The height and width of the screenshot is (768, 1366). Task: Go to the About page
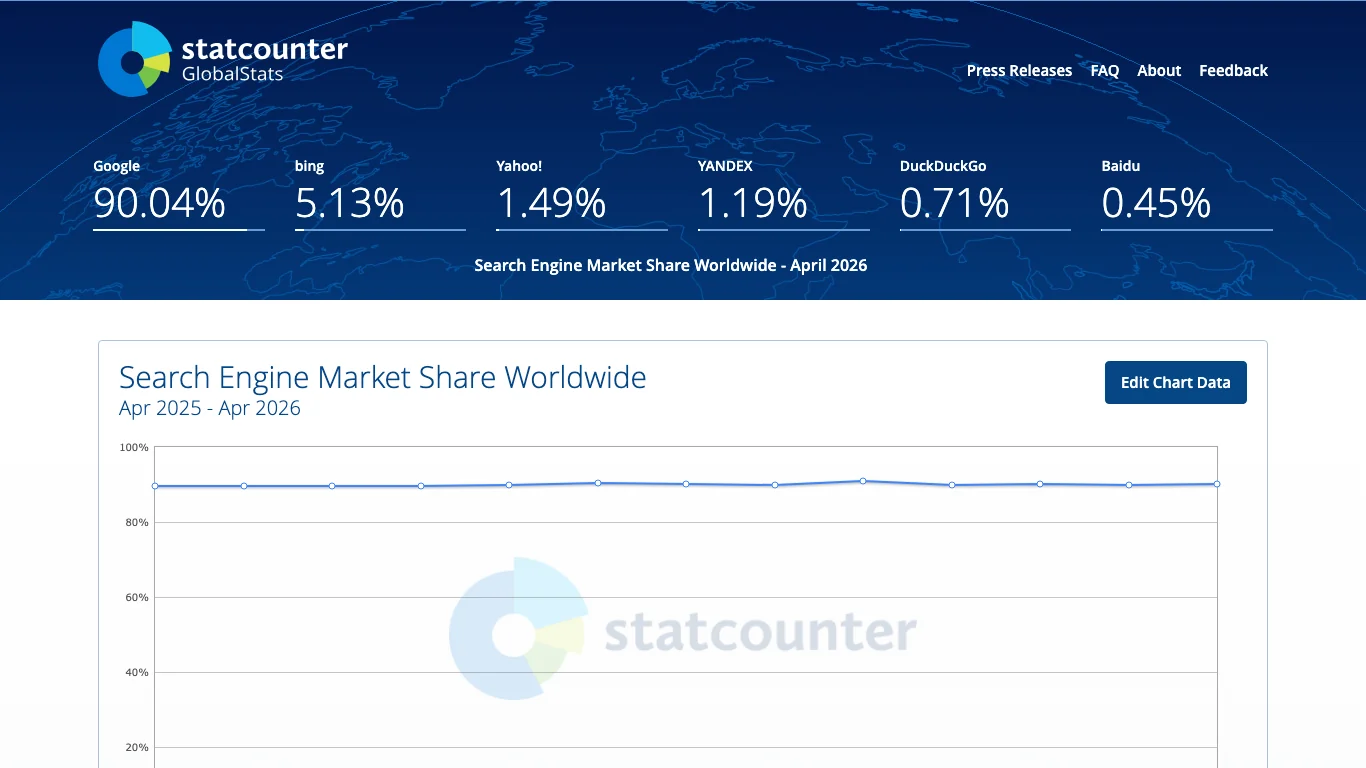coord(1159,70)
